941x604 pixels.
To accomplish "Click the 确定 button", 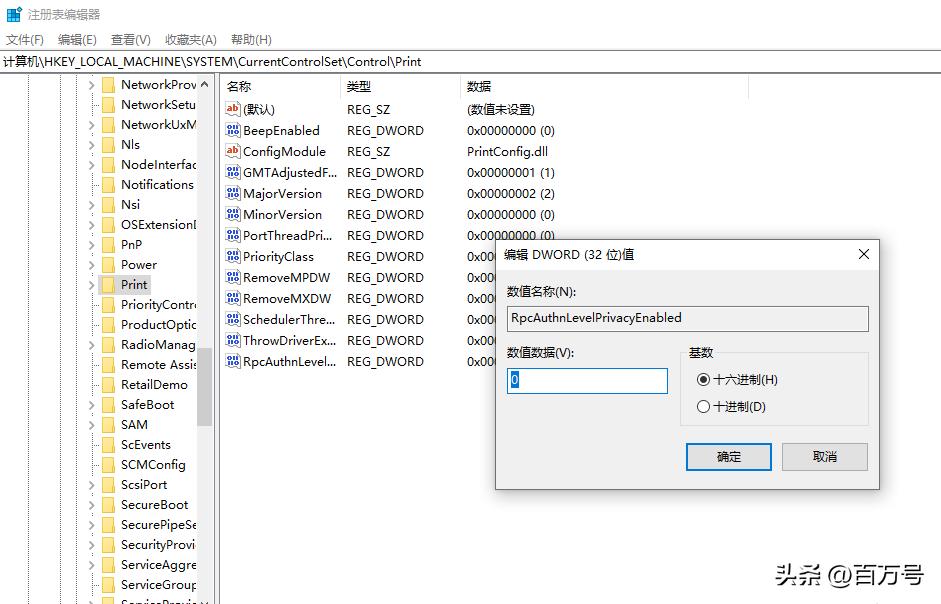I will point(728,456).
